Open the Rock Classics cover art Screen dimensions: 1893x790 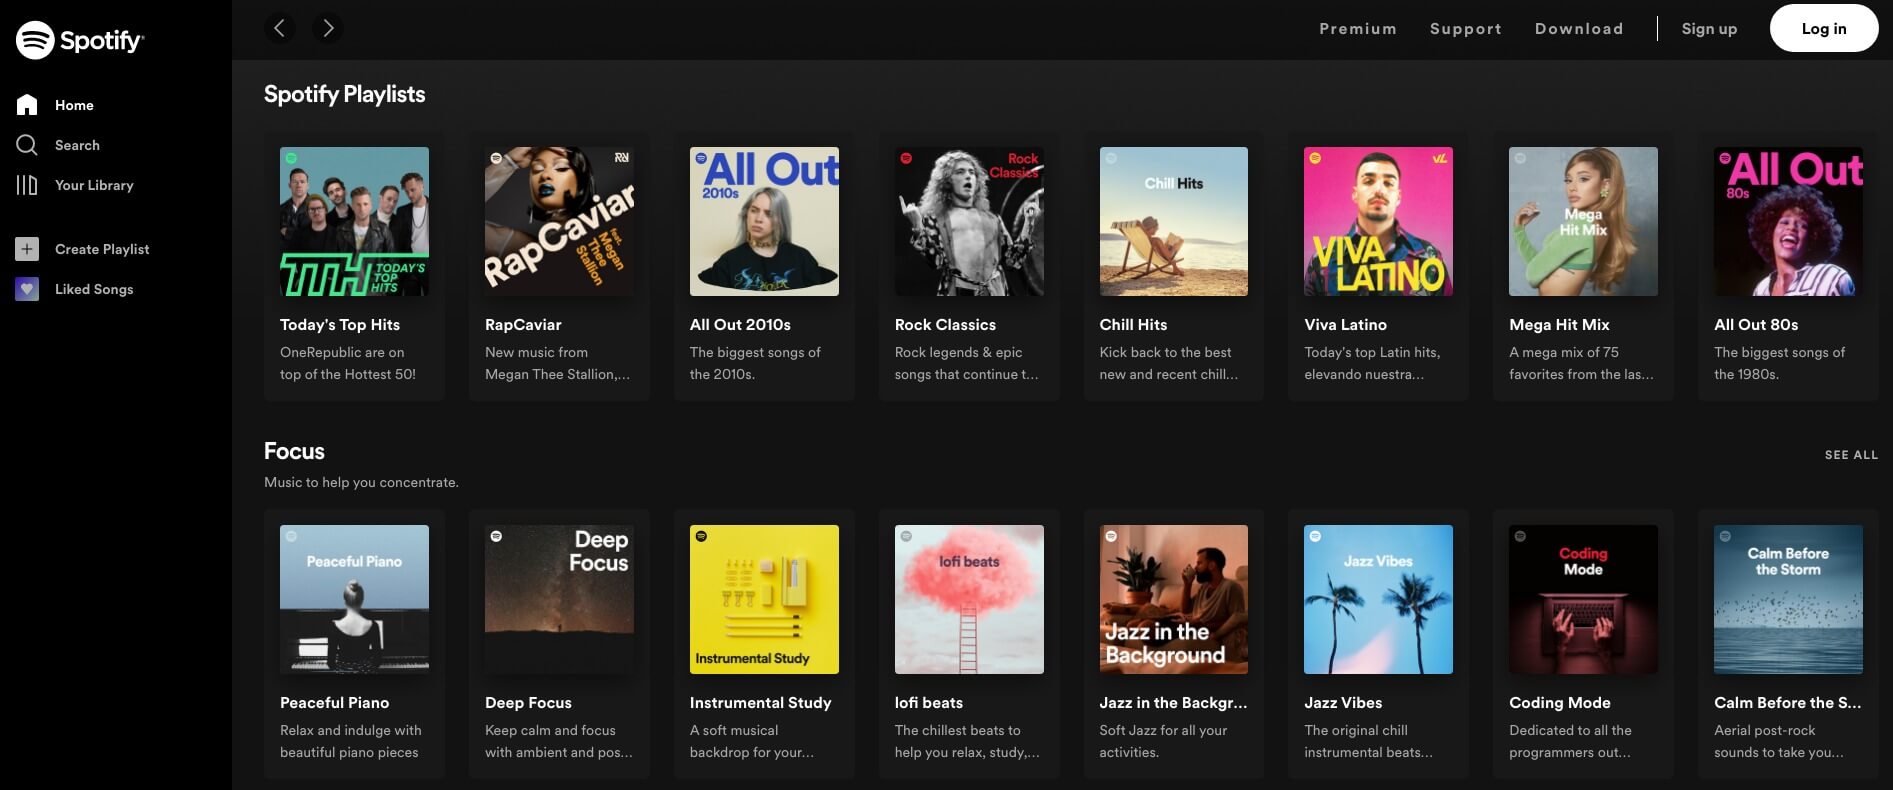tap(969, 221)
